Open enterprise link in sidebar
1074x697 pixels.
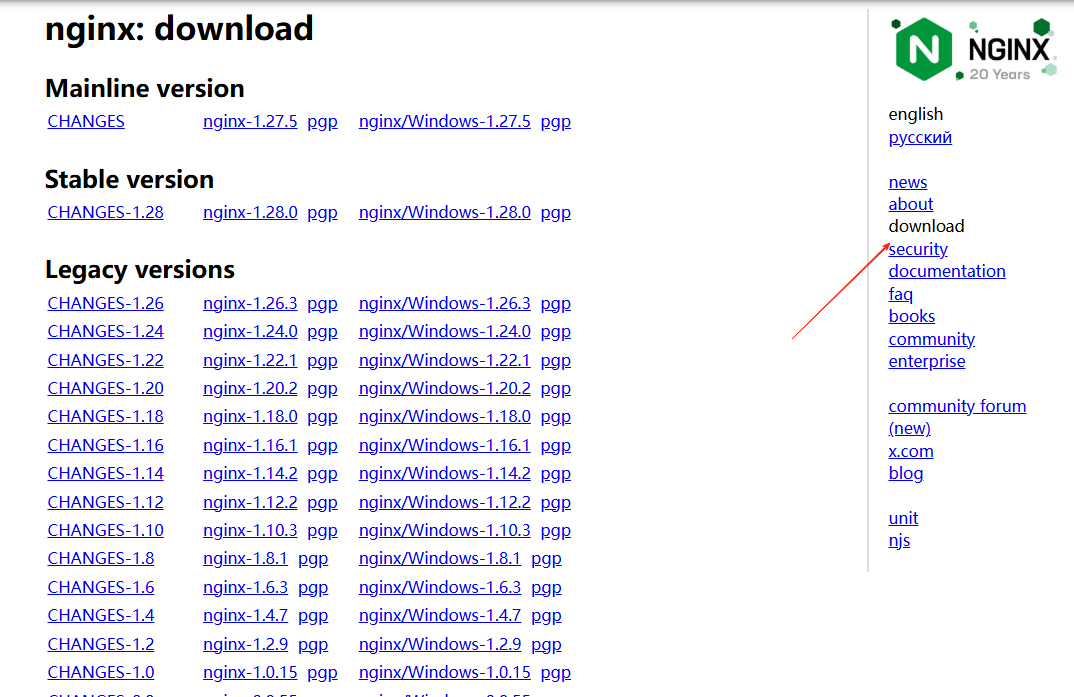927,362
